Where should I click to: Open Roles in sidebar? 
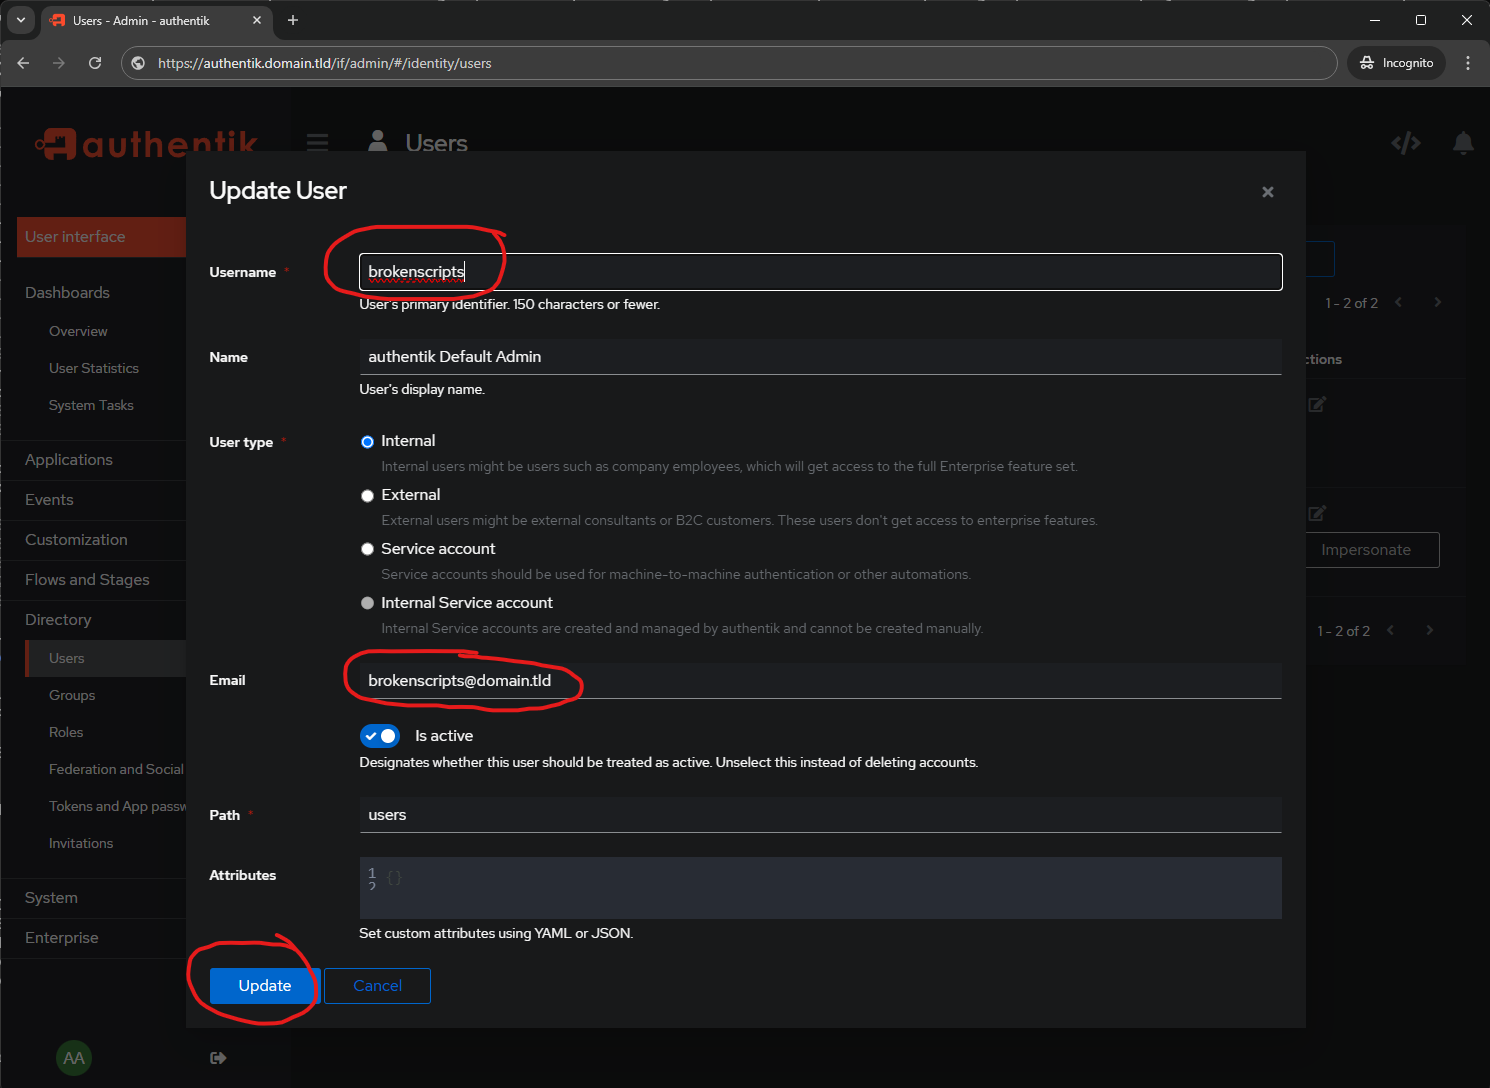point(66,733)
